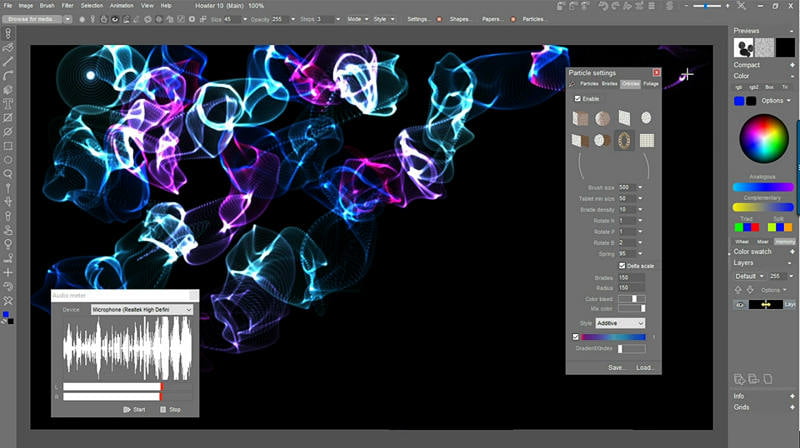Switch to the Foliage tab
Image resolution: width=800 pixels, height=448 pixels.
coord(651,84)
